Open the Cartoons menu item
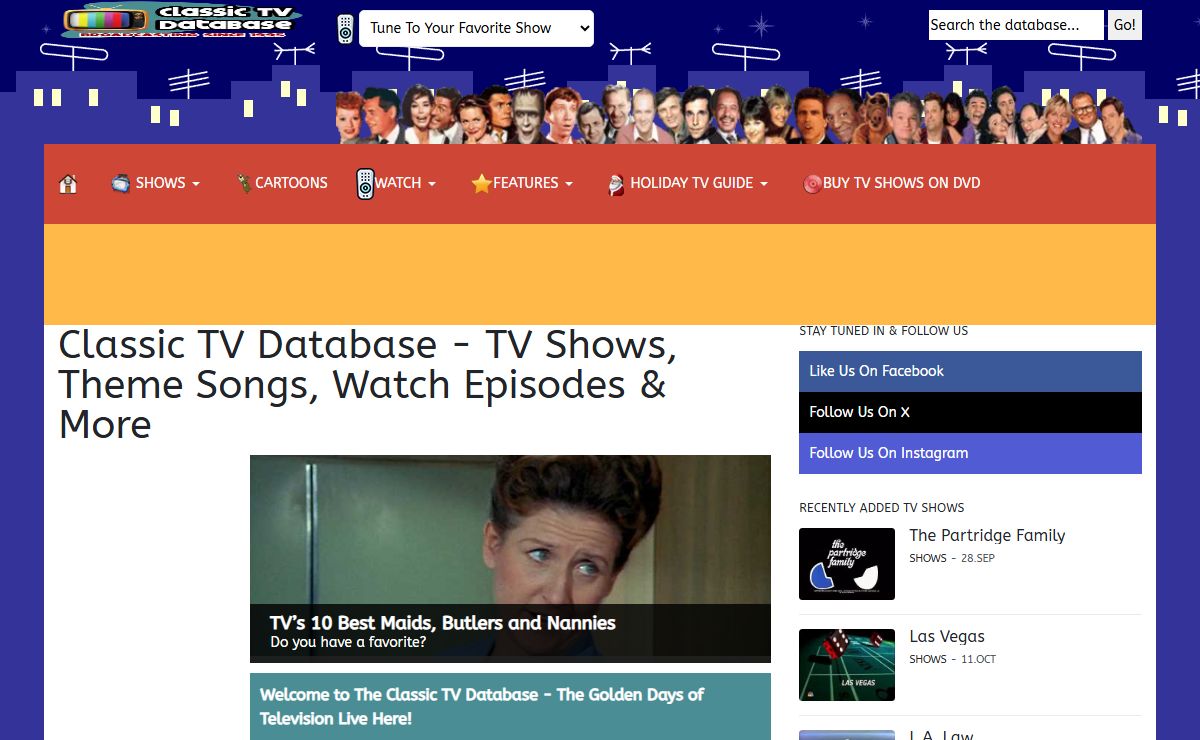This screenshot has width=1200, height=740. (x=291, y=183)
